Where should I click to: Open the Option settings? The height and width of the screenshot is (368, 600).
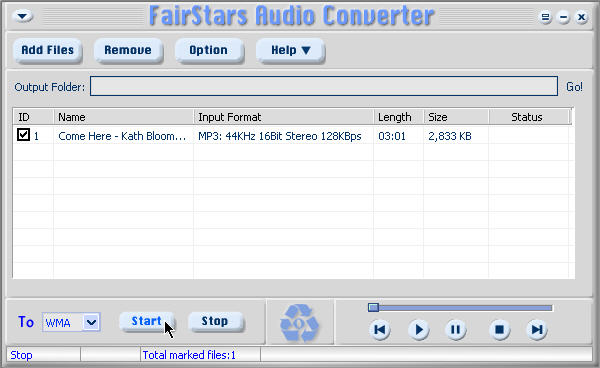tap(209, 50)
